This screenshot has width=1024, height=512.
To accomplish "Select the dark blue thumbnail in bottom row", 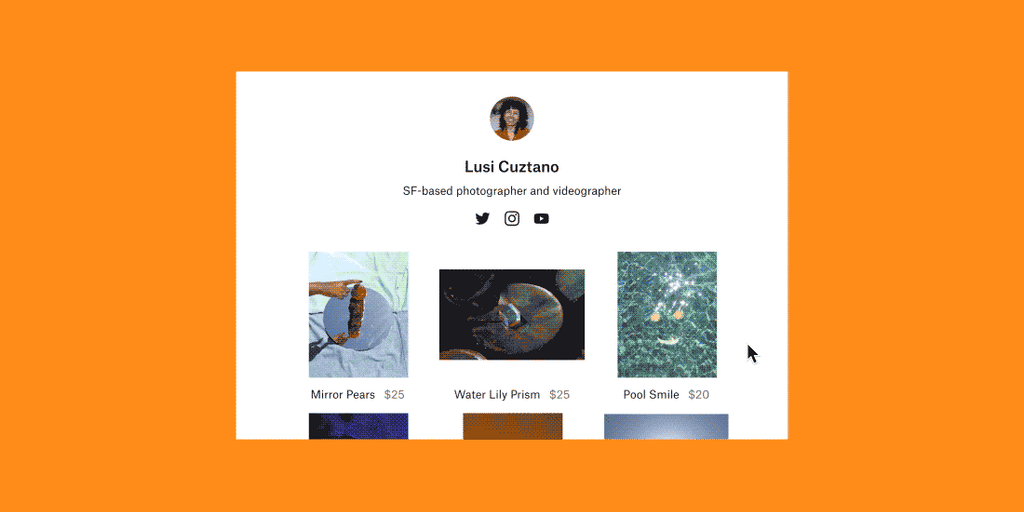I will (359, 426).
